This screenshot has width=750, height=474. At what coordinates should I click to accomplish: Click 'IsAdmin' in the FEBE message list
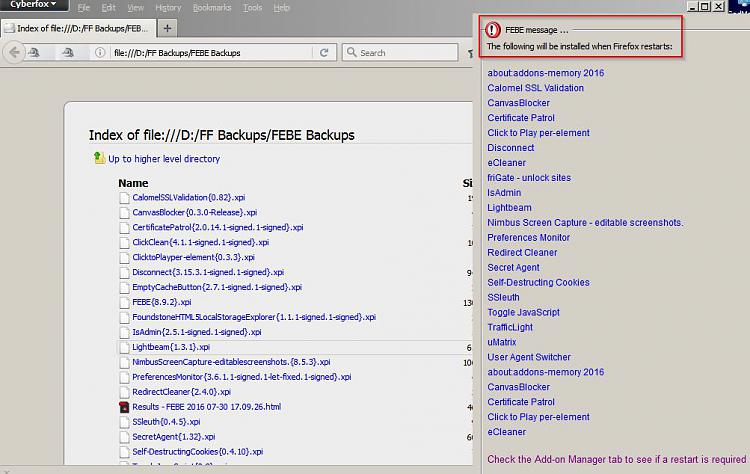click(x=504, y=193)
